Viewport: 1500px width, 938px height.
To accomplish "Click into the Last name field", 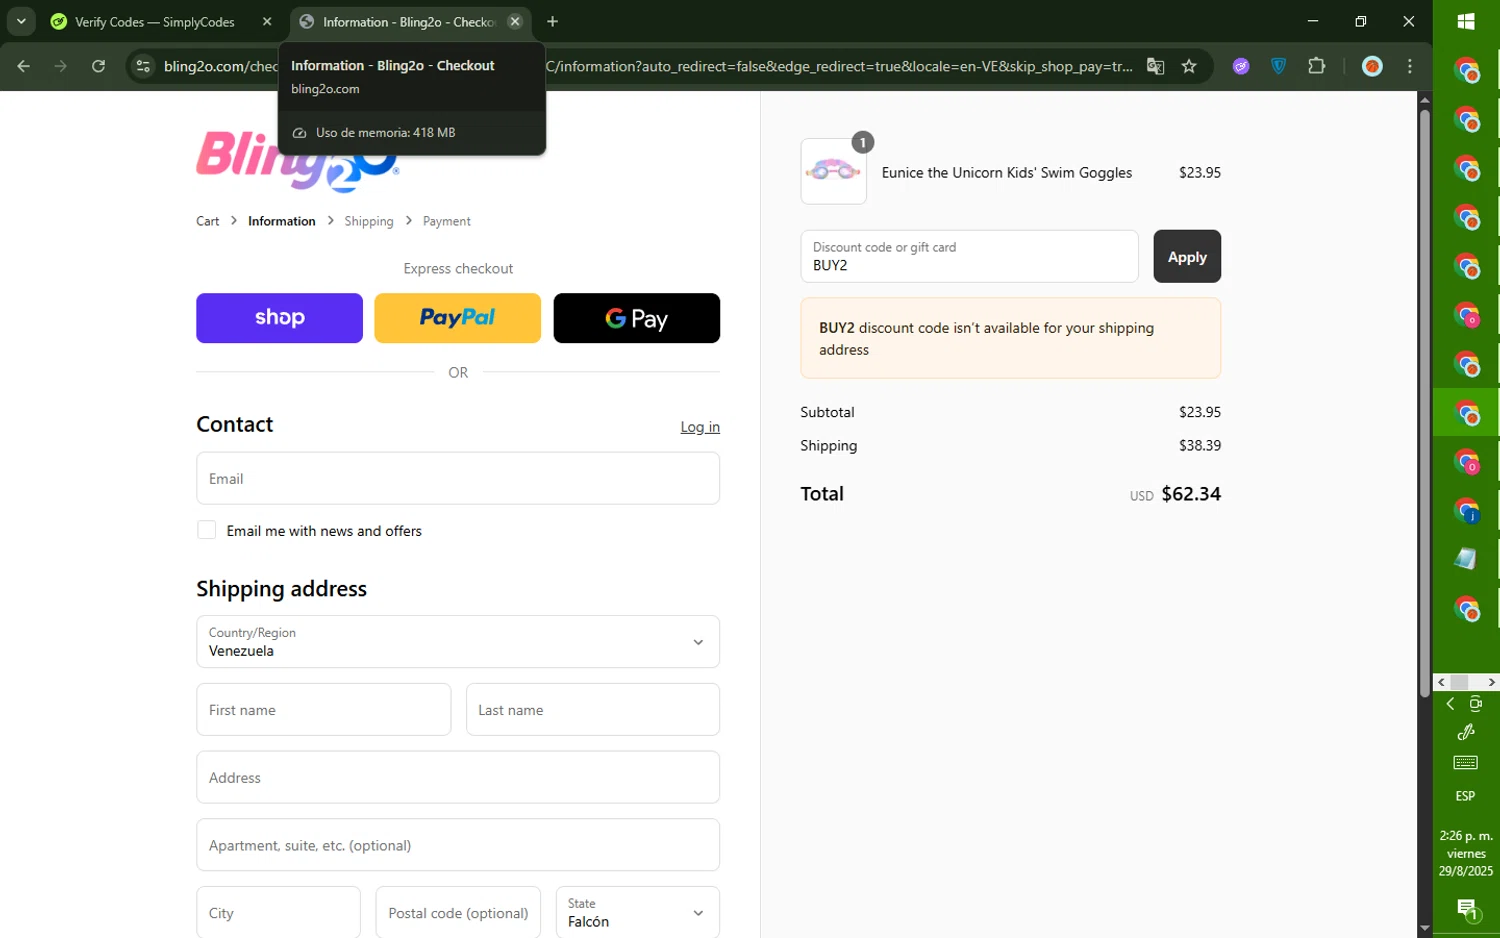I will pyautogui.click(x=593, y=710).
